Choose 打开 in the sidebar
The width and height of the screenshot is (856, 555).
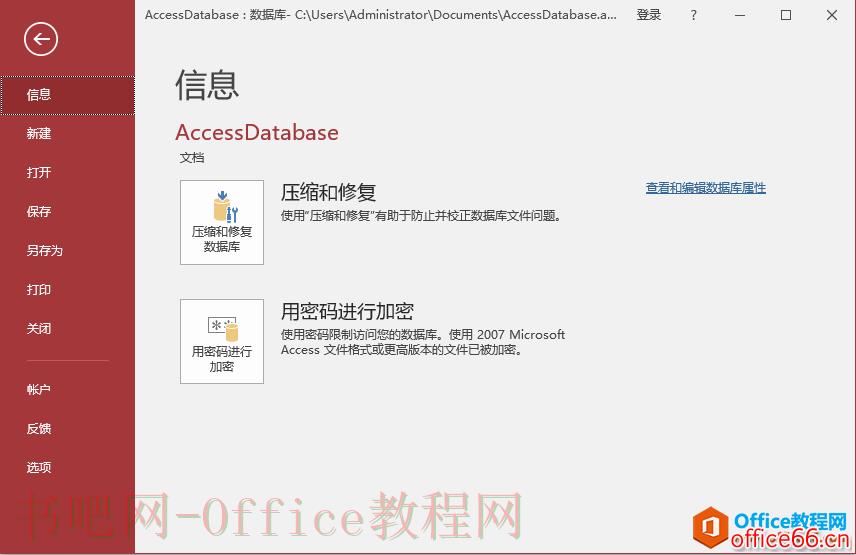tap(67, 173)
